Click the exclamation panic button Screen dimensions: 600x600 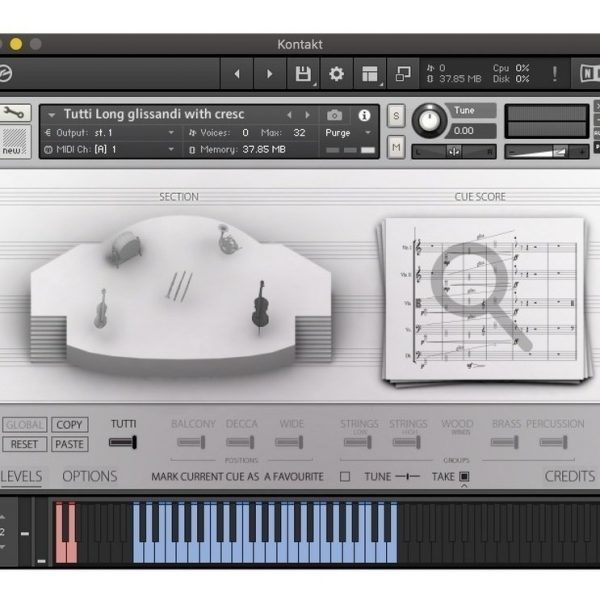(x=554, y=73)
